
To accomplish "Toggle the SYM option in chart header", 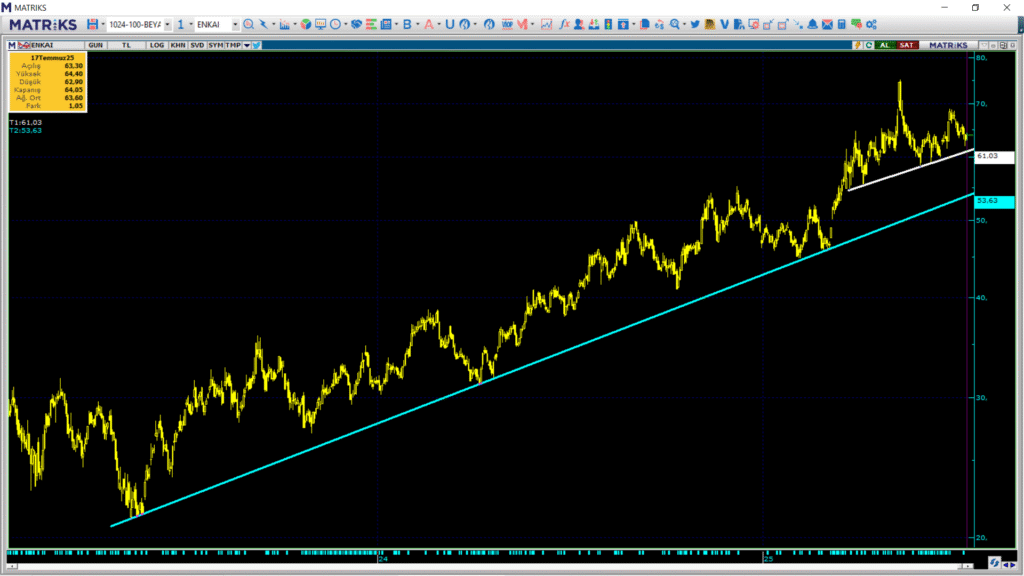I will (x=215, y=45).
